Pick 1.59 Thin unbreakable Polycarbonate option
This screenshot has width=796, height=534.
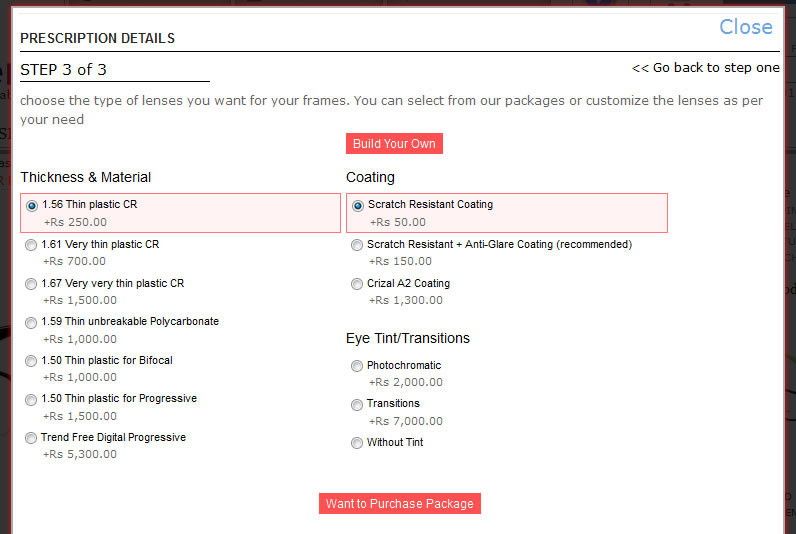pos(32,322)
